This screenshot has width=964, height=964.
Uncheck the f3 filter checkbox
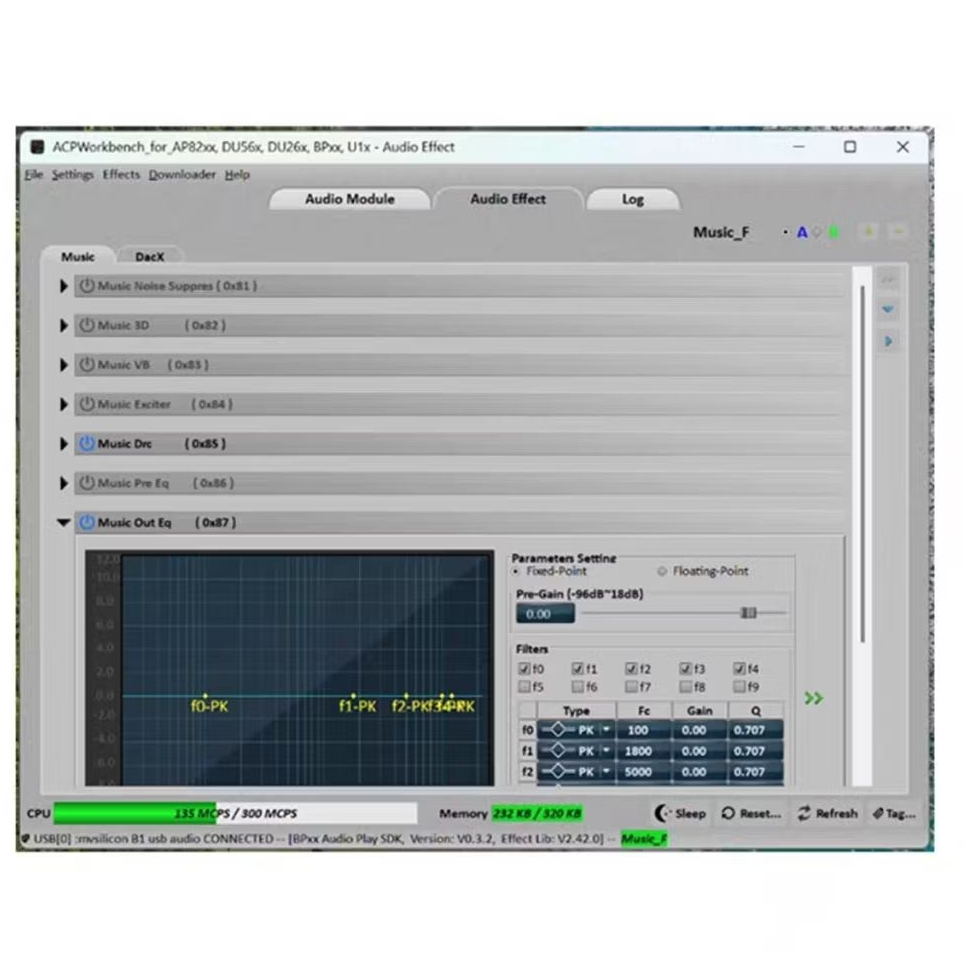click(x=685, y=668)
